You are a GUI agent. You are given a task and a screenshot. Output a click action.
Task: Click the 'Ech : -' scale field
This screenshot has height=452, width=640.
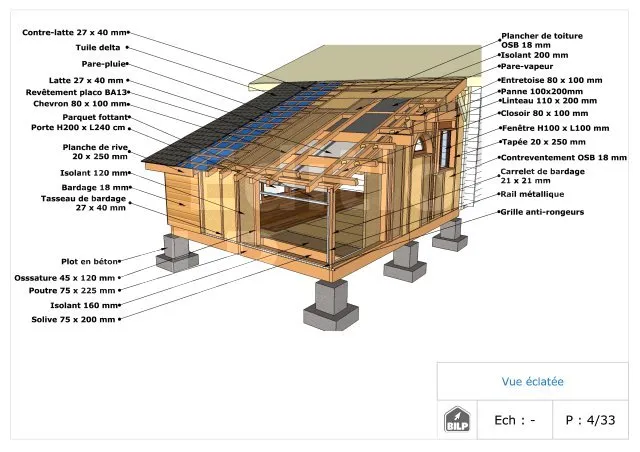(515, 420)
